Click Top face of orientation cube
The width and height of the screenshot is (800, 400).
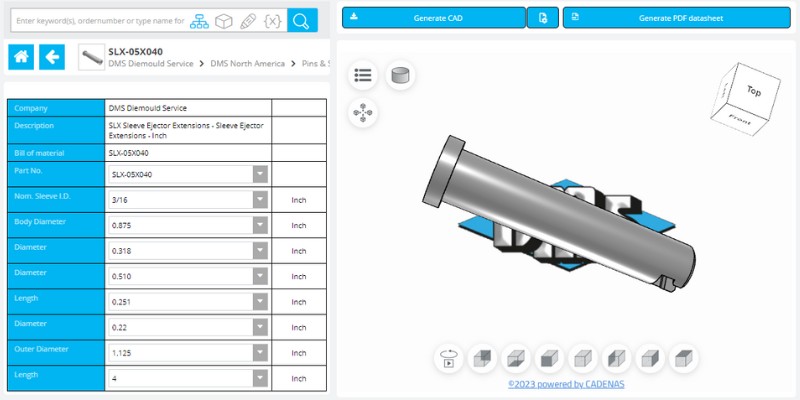(754, 91)
